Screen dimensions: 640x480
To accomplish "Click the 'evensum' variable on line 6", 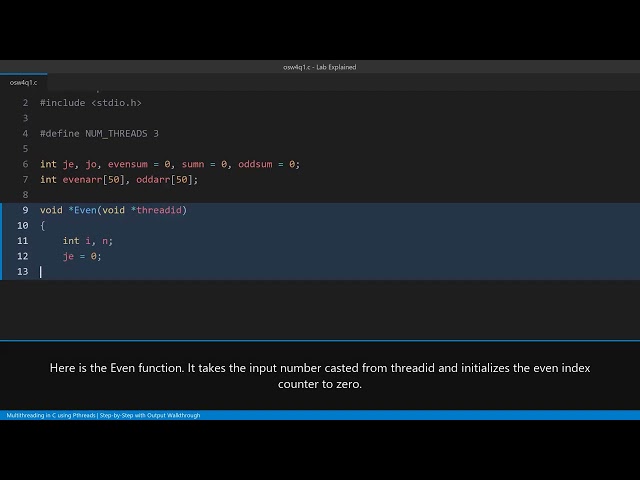I will [x=128, y=164].
